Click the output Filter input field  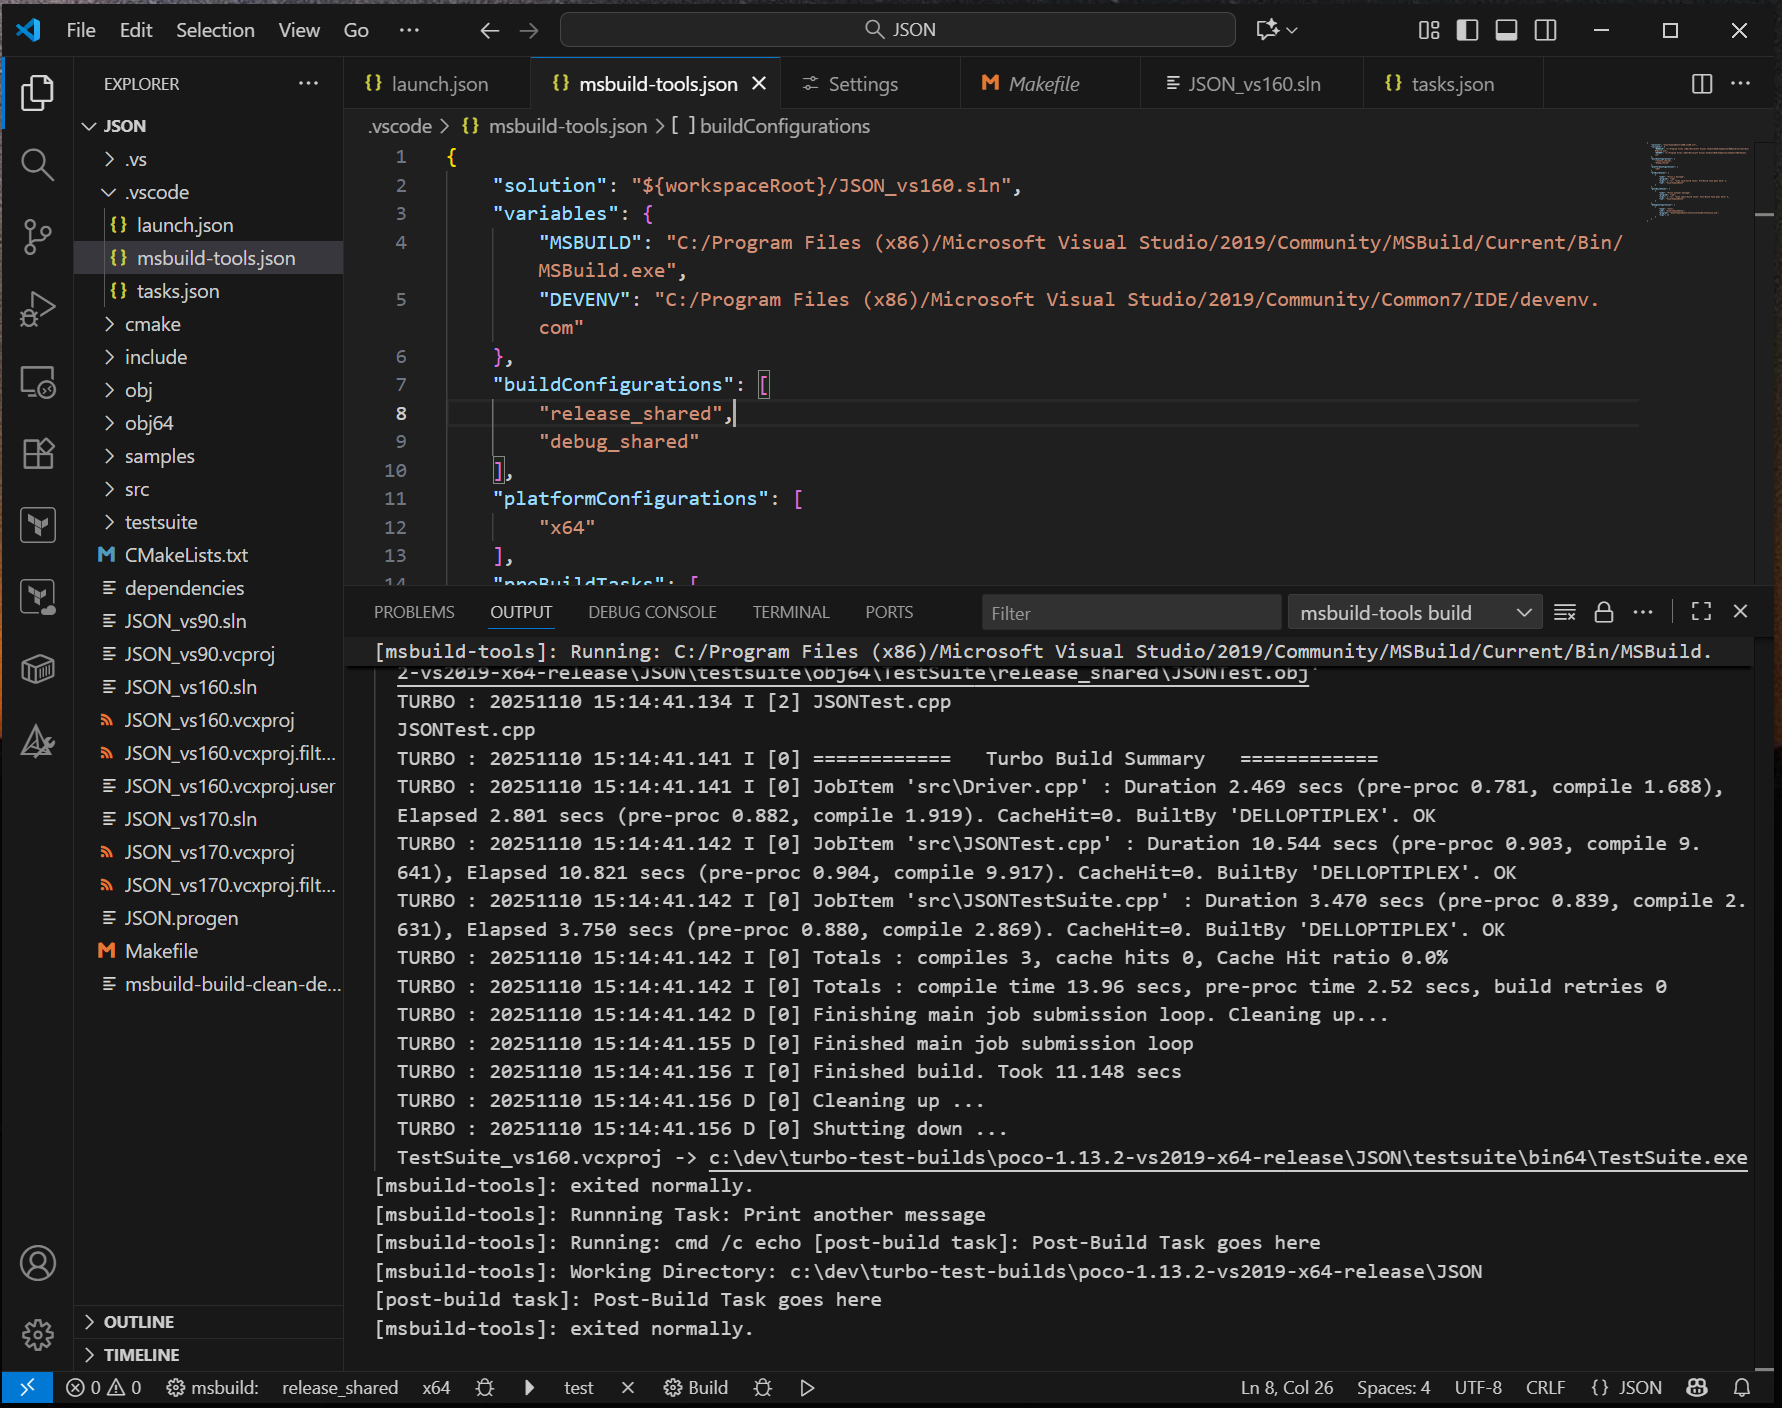[1130, 613]
